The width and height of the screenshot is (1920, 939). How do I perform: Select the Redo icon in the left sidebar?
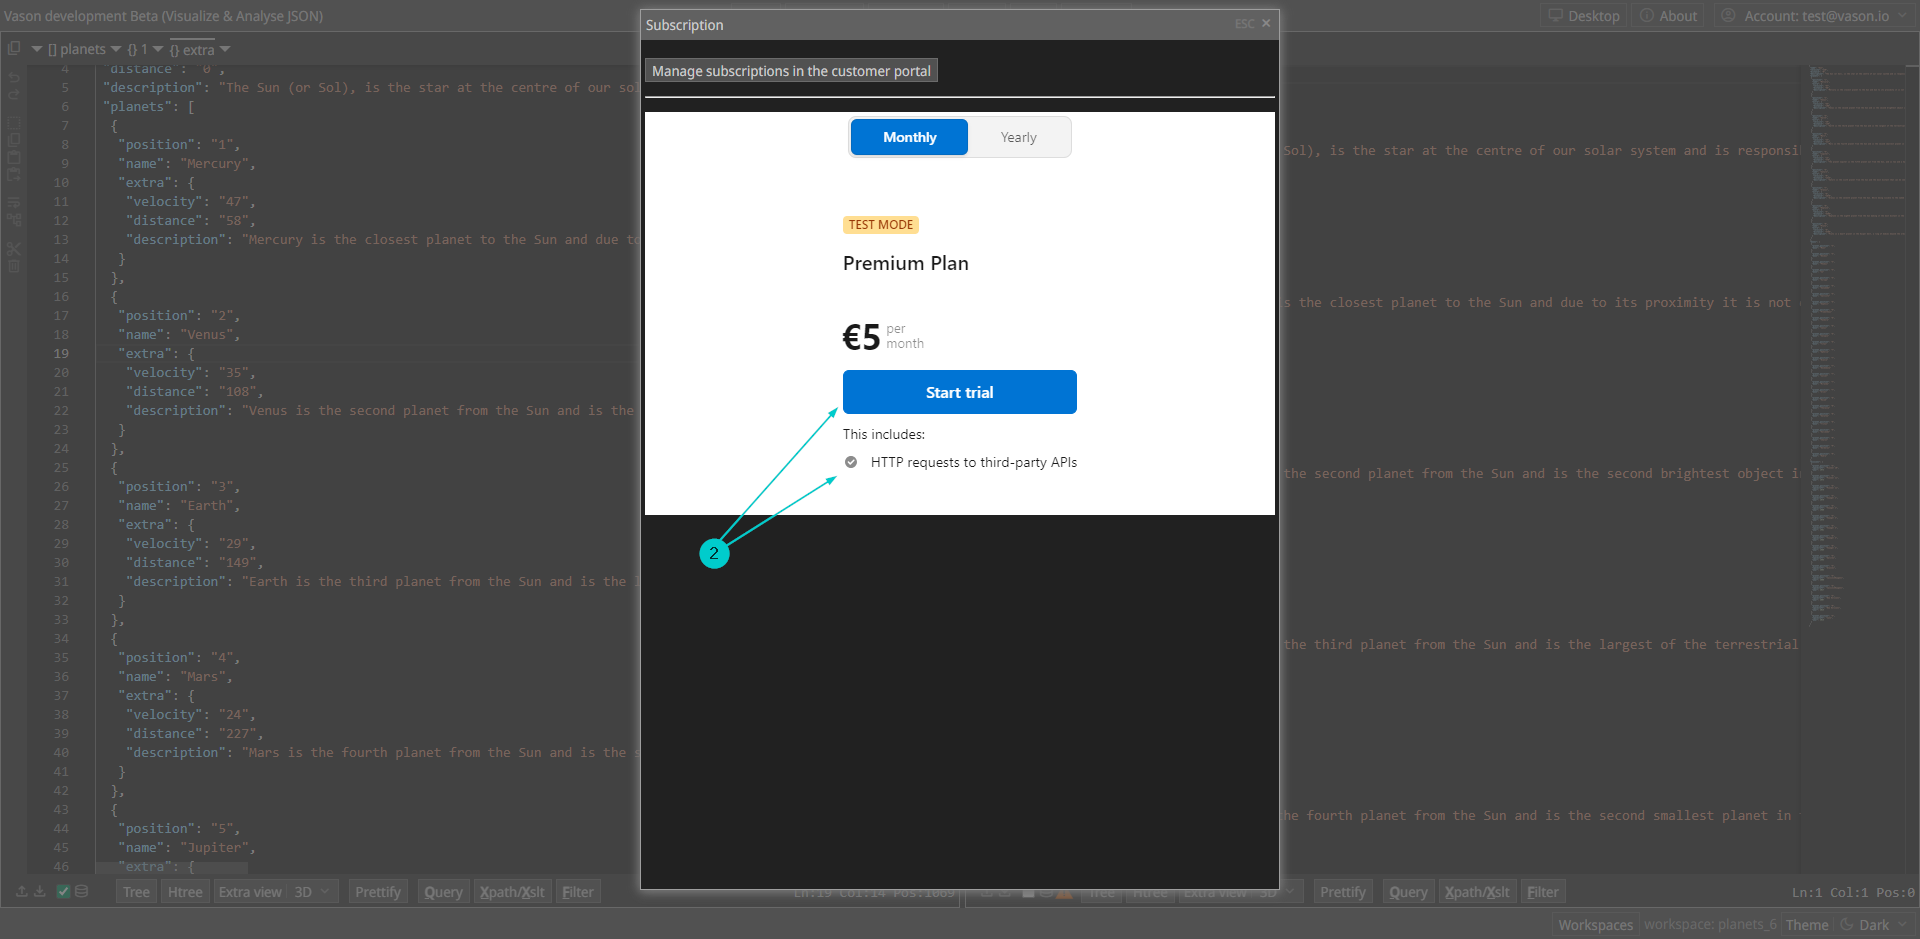coord(13,94)
